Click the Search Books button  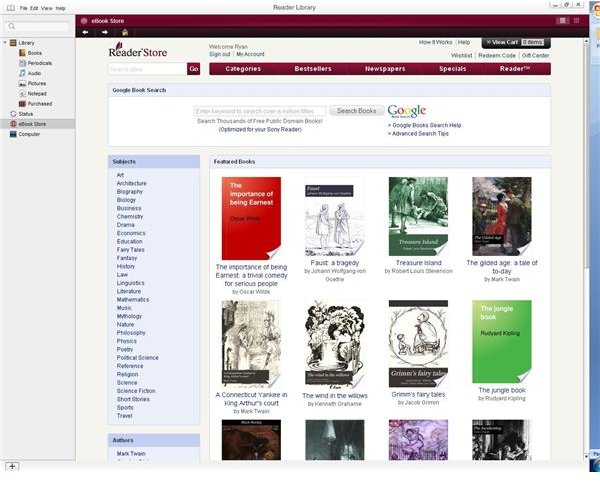pos(357,111)
